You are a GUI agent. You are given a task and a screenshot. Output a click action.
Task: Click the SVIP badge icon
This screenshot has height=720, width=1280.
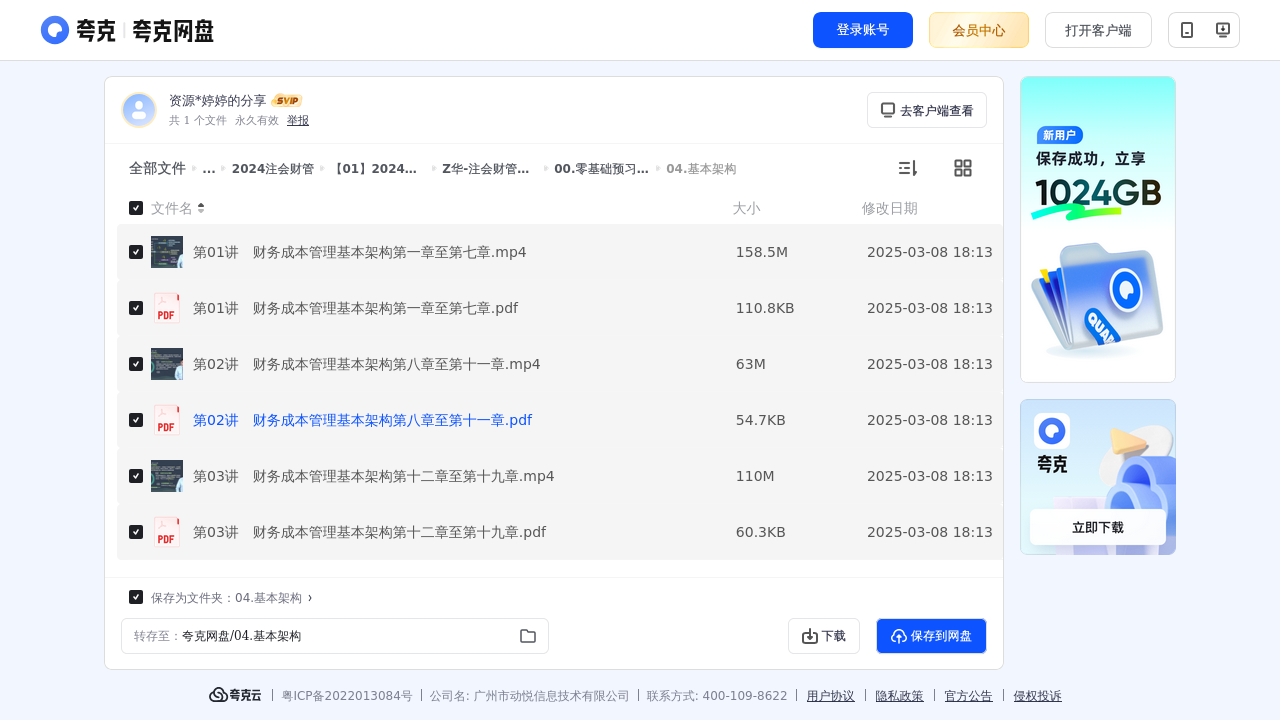287,101
